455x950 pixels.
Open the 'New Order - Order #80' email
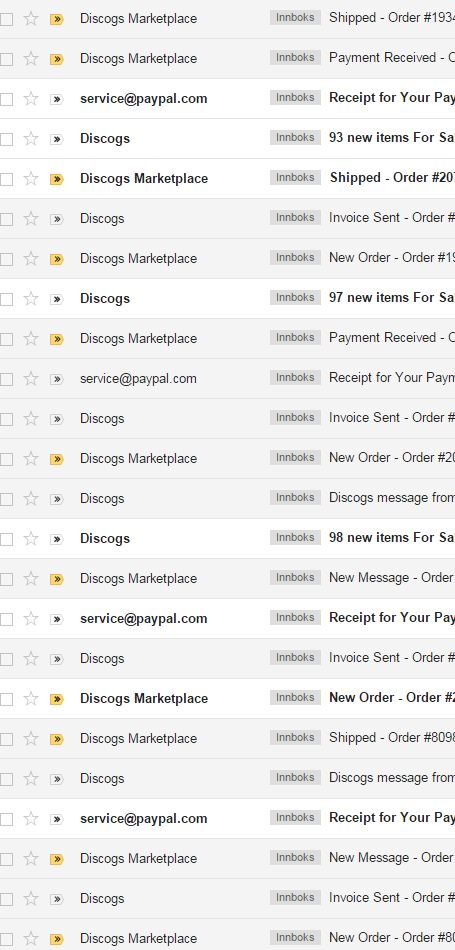pyautogui.click(x=392, y=937)
